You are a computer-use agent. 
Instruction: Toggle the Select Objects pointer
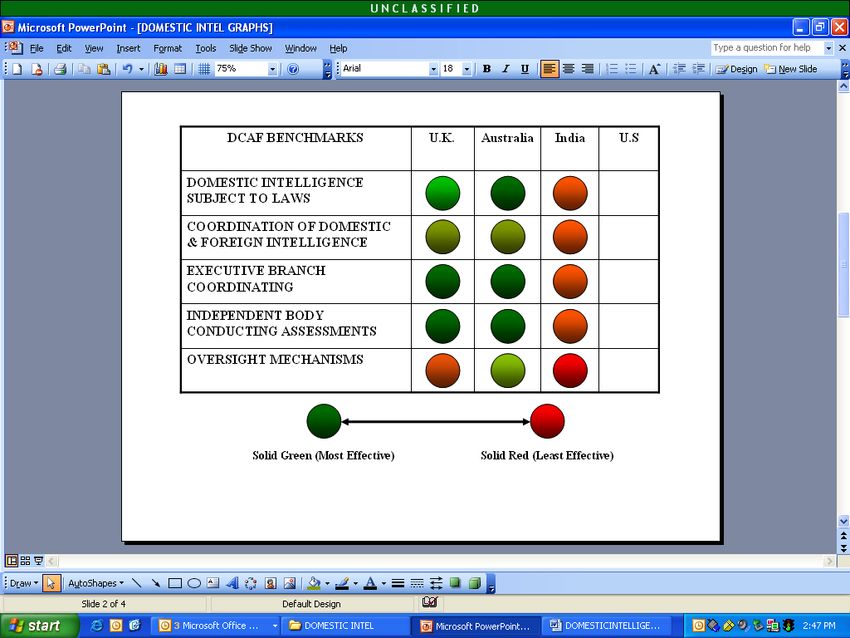click(x=51, y=583)
